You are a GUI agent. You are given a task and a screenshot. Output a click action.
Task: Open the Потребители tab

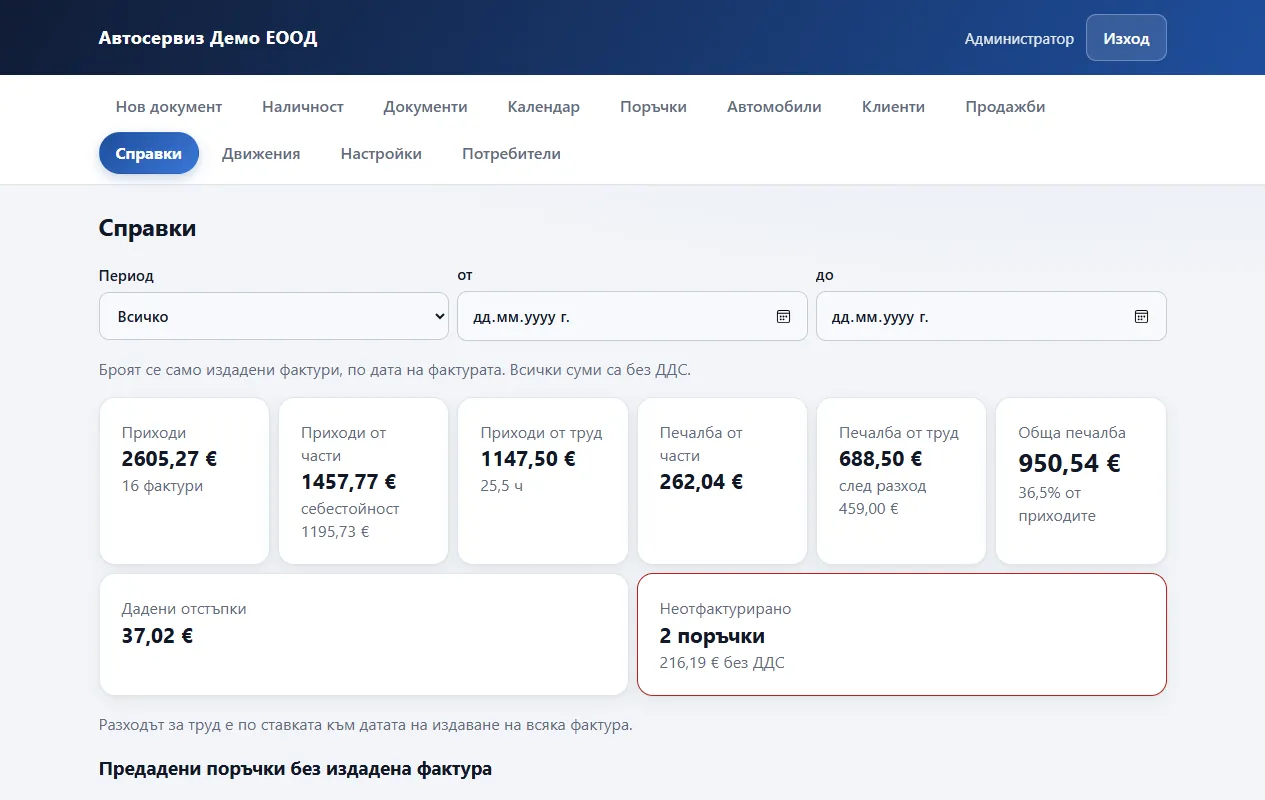(x=511, y=153)
